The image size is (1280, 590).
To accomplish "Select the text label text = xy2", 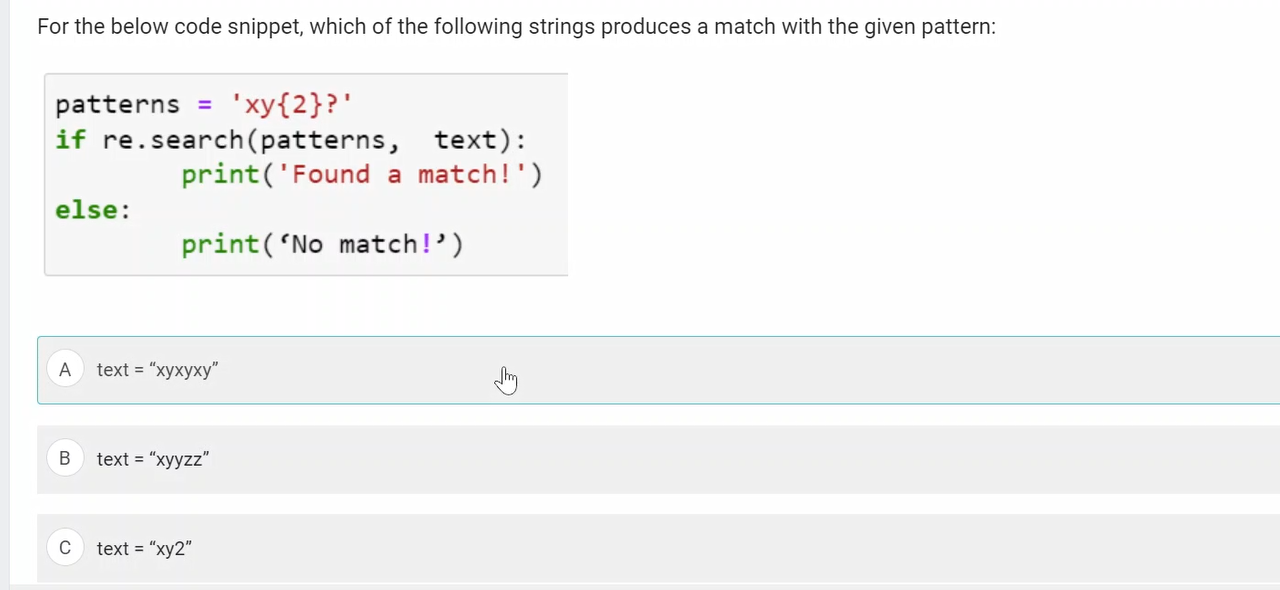I will pyautogui.click(x=143, y=548).
